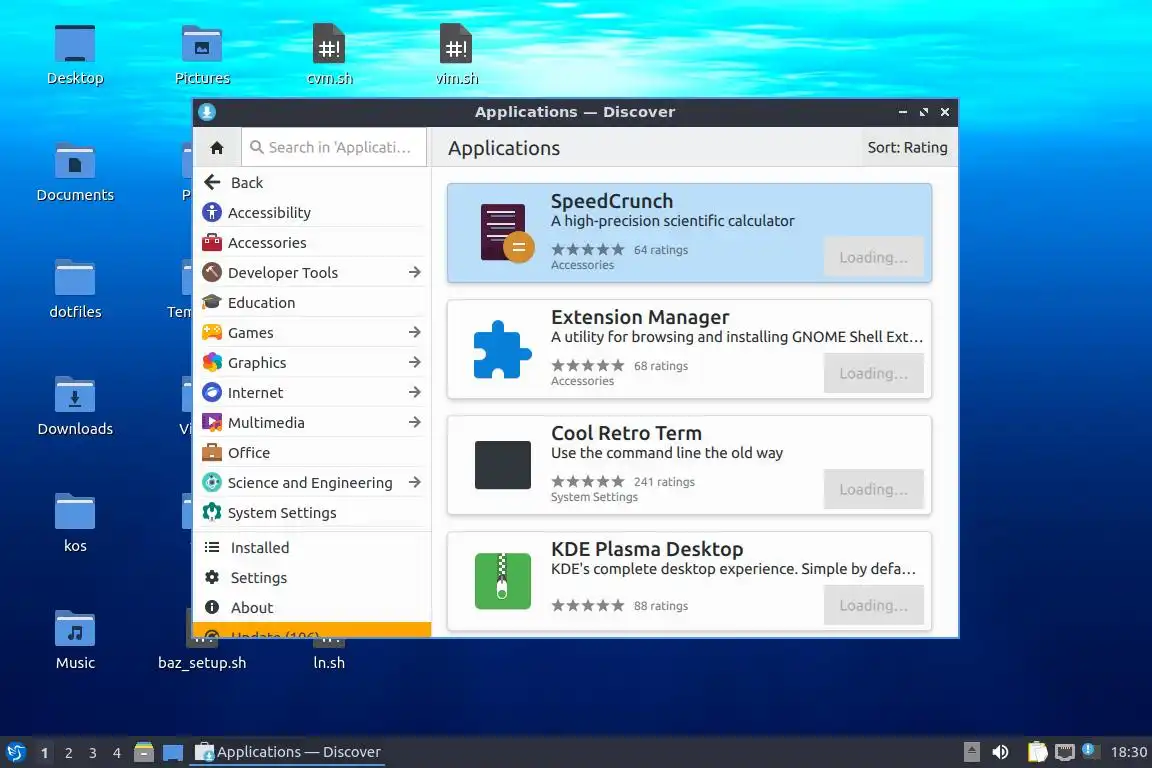Click the clipboard tray icon
The width and height of the screenshot is (1152, 768).
[1037, 752]
